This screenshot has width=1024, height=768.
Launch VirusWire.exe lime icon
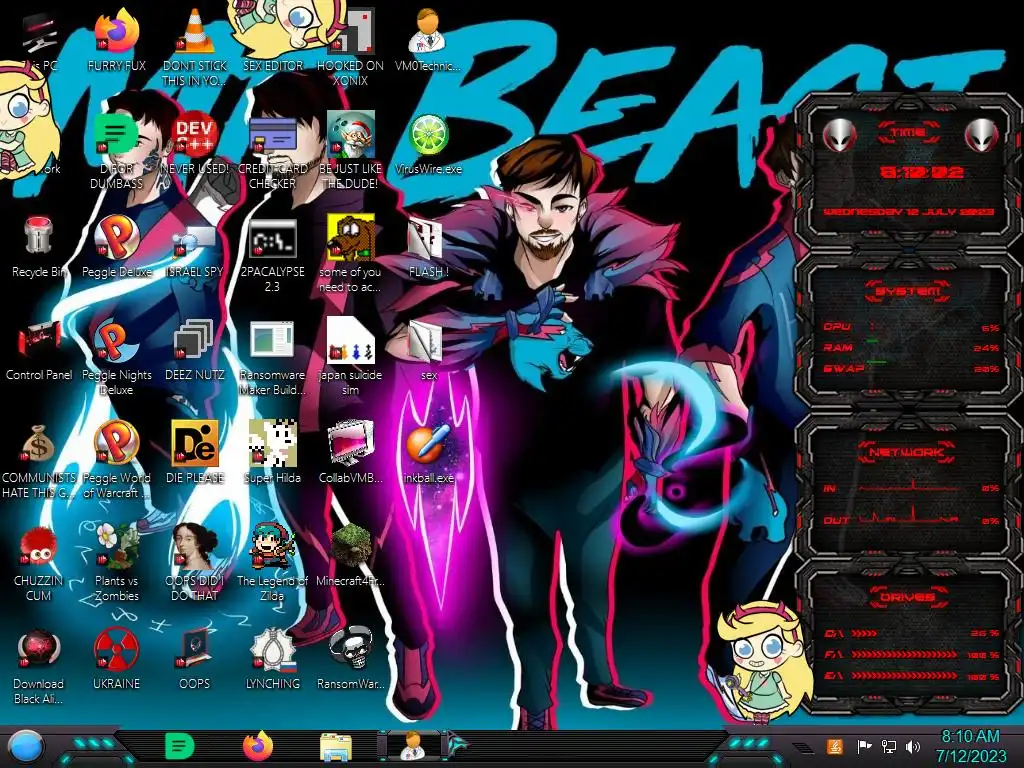[x=428, y=144]
